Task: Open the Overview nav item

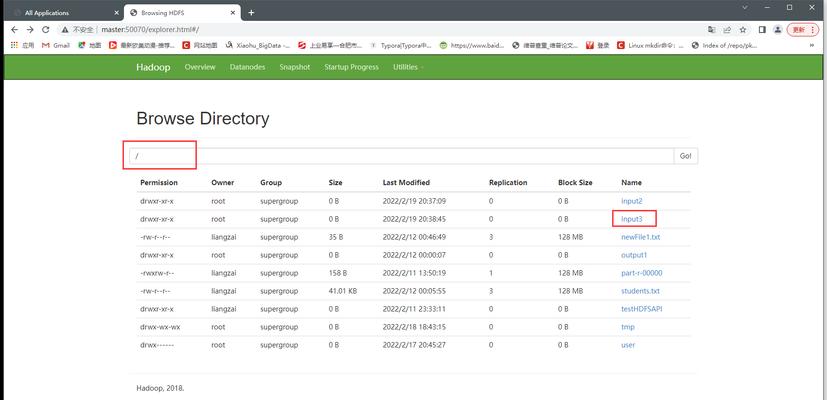Action: tap(200, 67)
